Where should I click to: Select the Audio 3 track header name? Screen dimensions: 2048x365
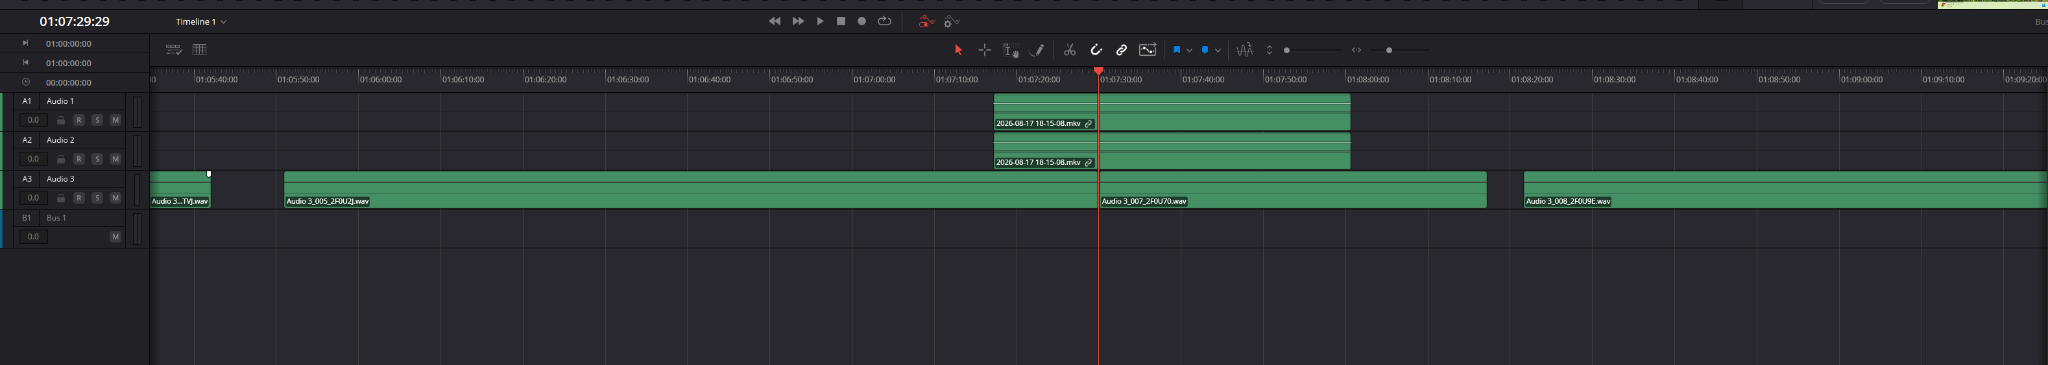click(x=60, y=179)
